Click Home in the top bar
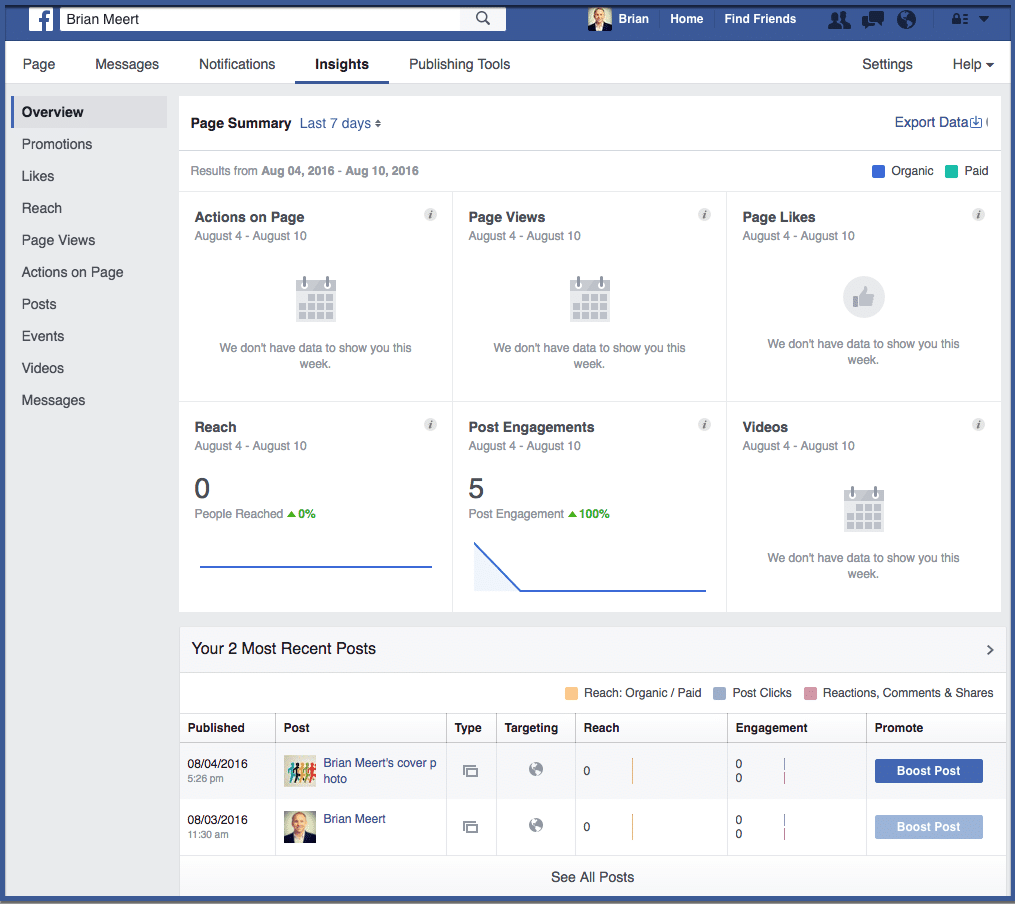This screenshot has height=904, width=1015. 686,19
